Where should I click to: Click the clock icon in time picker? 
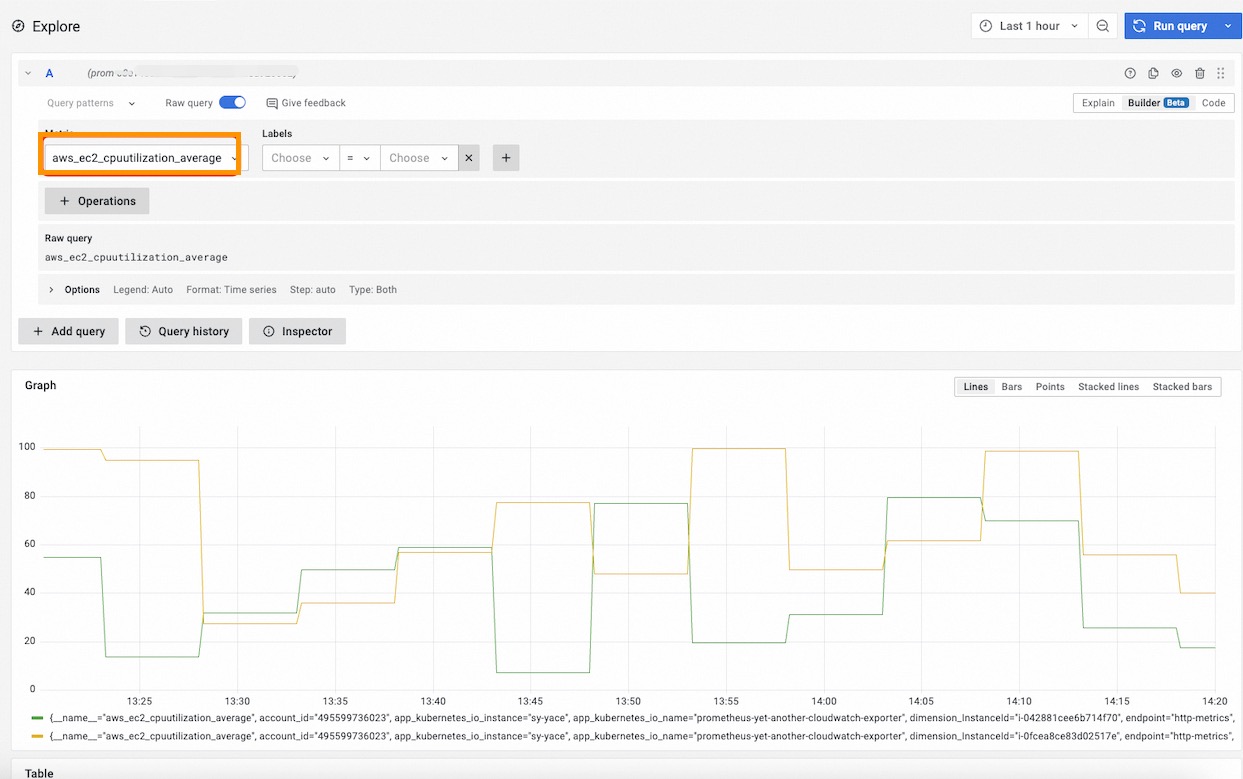tap(985, 25)
